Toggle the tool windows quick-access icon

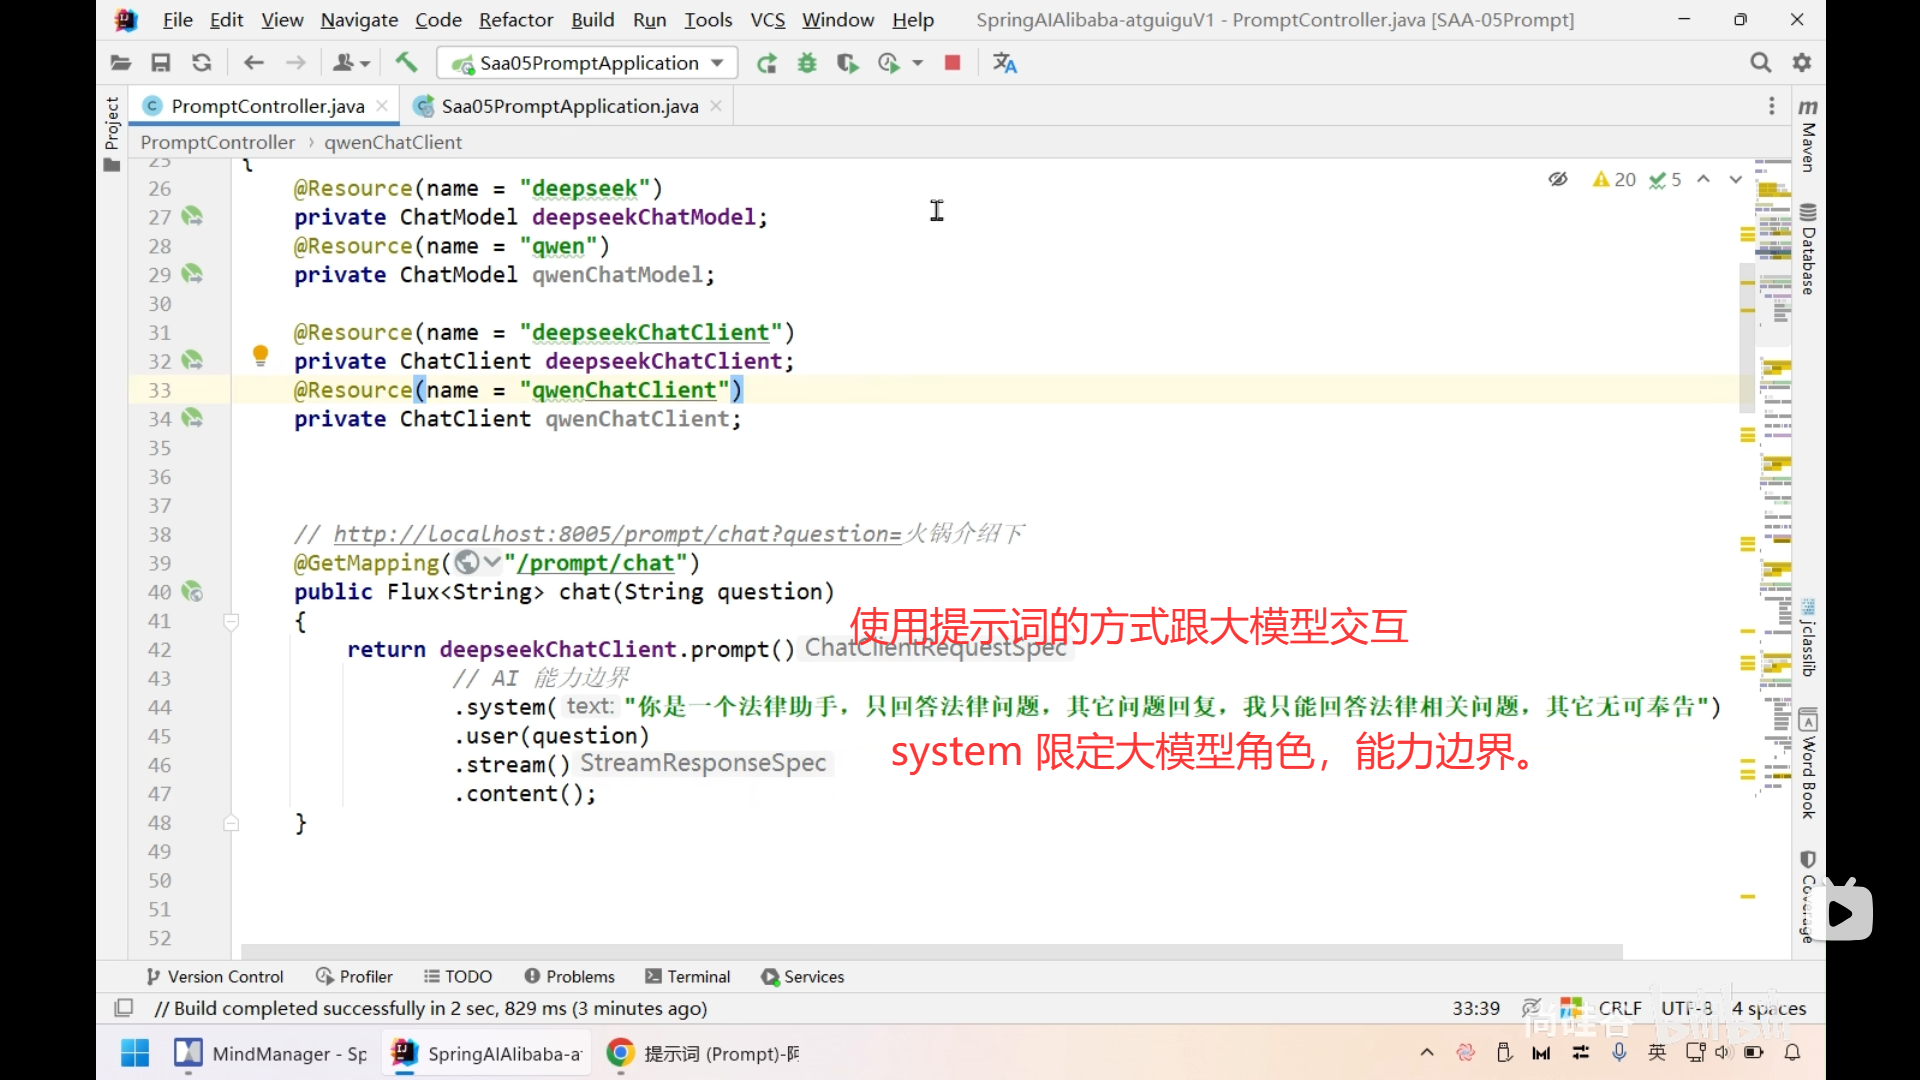click(x=124, y=1008)
